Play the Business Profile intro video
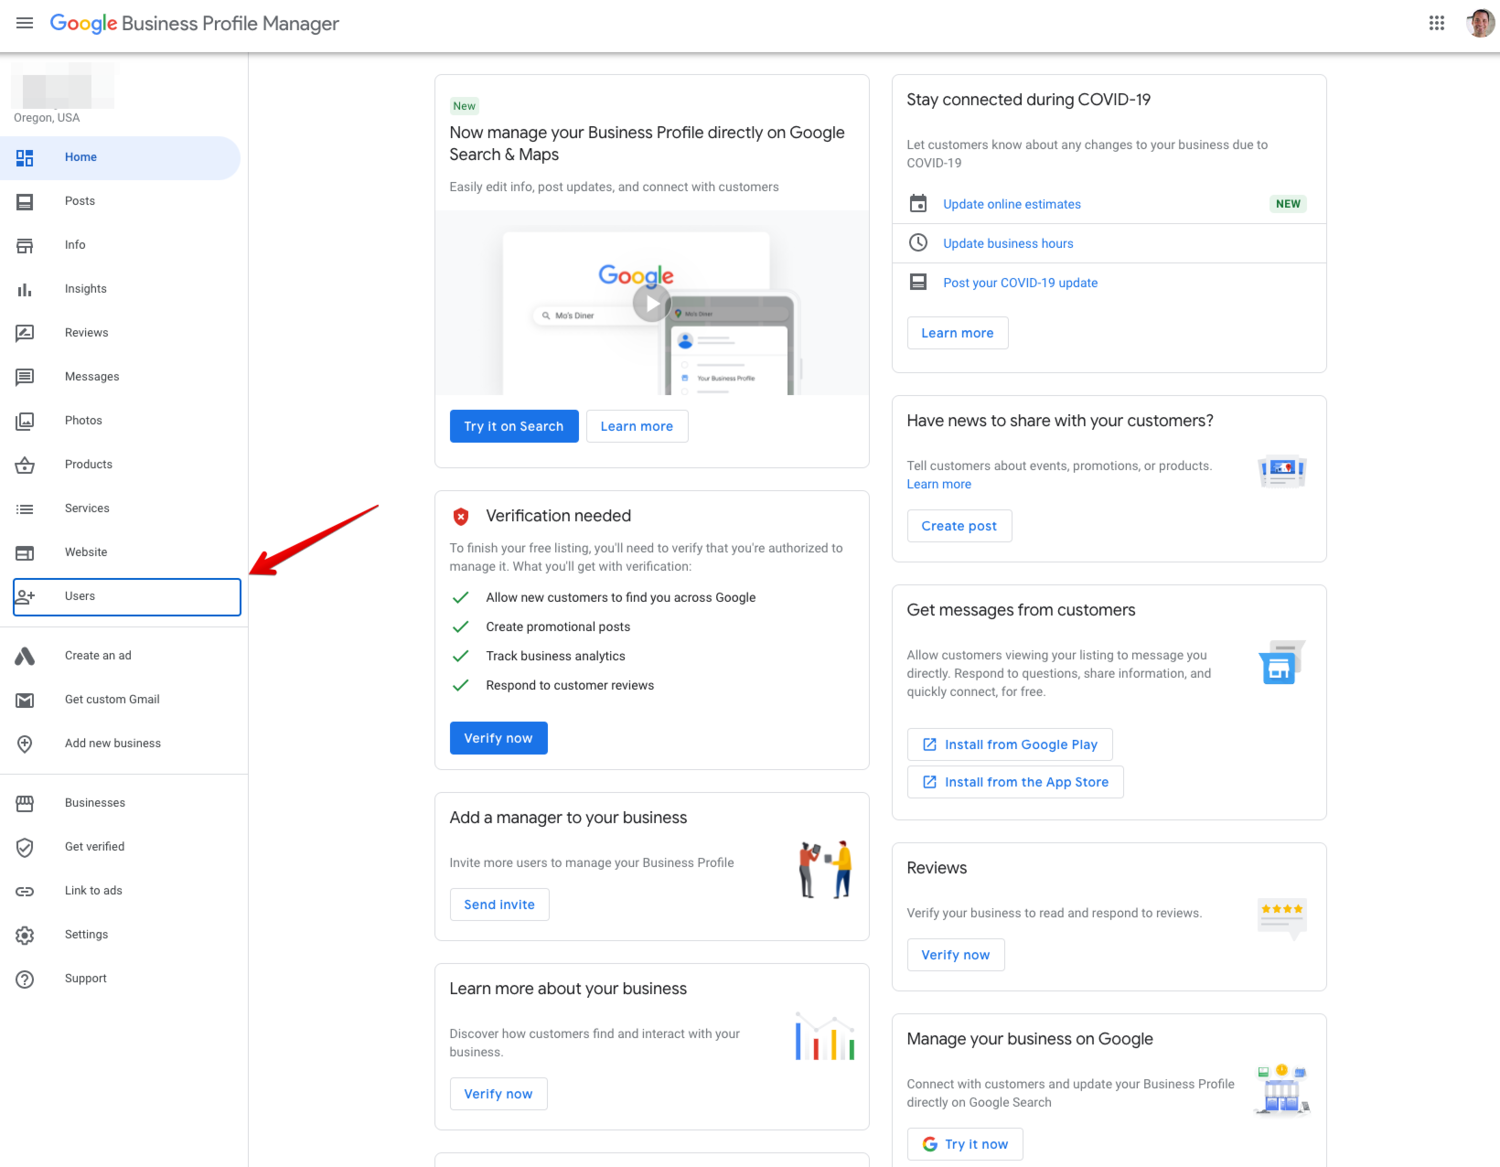Screen dimensions: 1500x1167 point(651,303)
